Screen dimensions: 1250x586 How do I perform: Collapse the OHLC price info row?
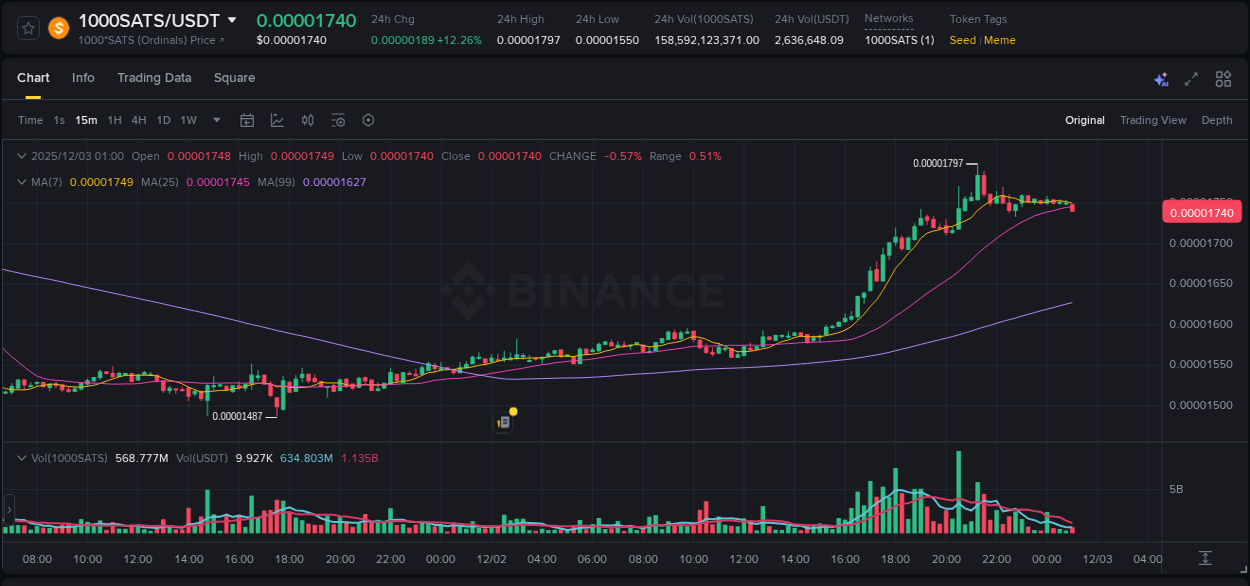pyautogui.click(x=20, y=156)
